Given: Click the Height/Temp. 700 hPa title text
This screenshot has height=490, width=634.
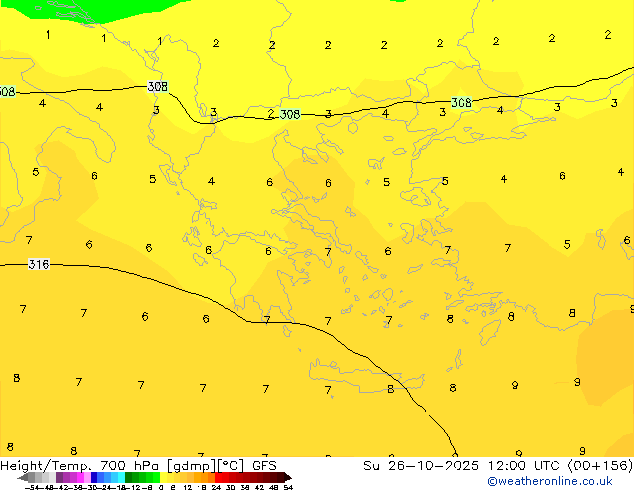Looking at the screenshot, I should click(x=80, y=466).
